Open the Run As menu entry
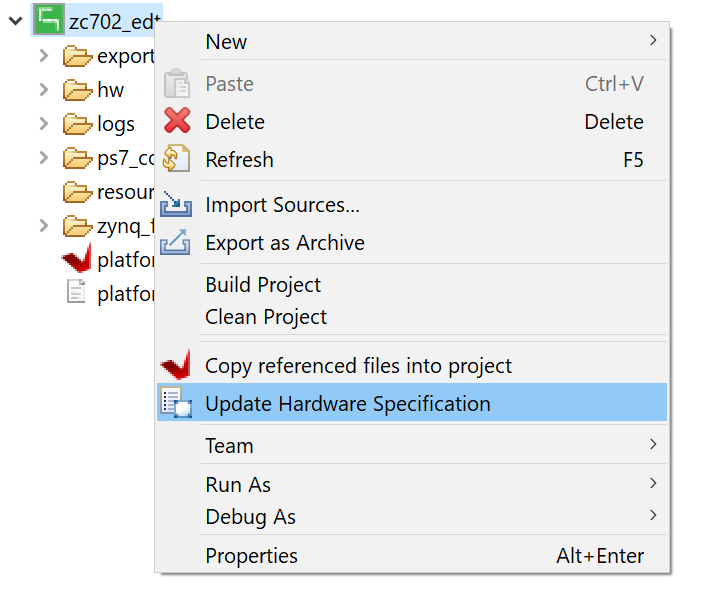The height and width of the screenshot is (592, 717). click(412, 484)
